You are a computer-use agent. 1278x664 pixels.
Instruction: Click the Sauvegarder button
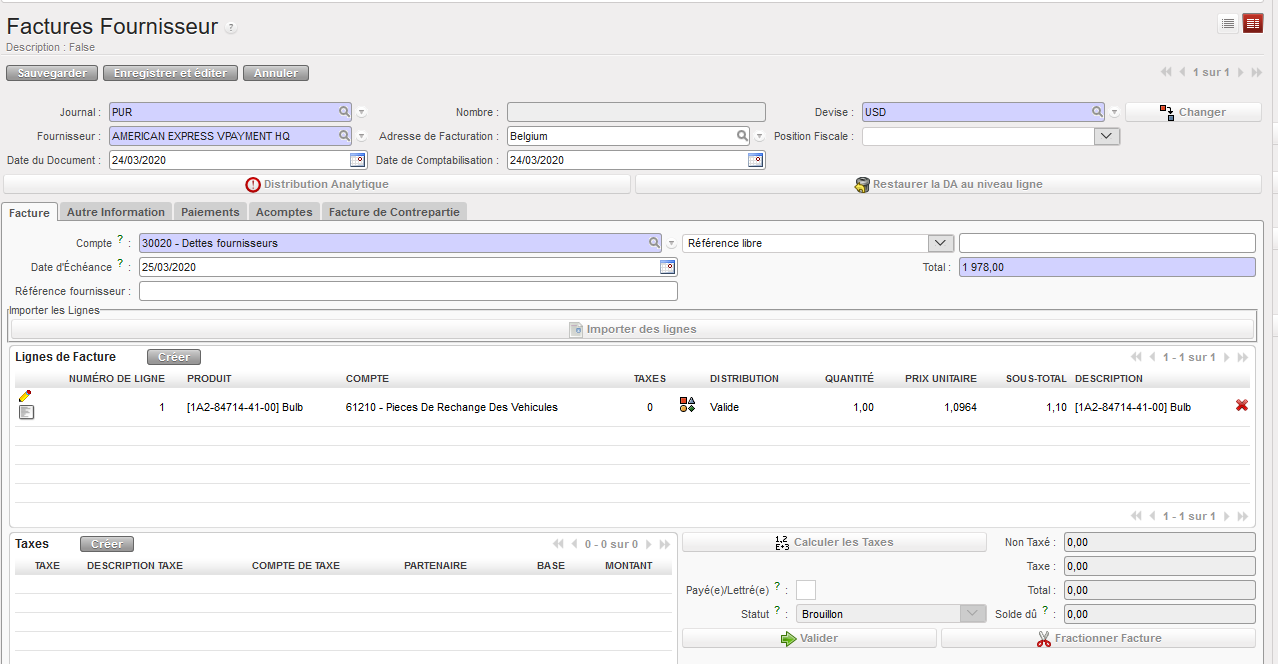point(53,73)
